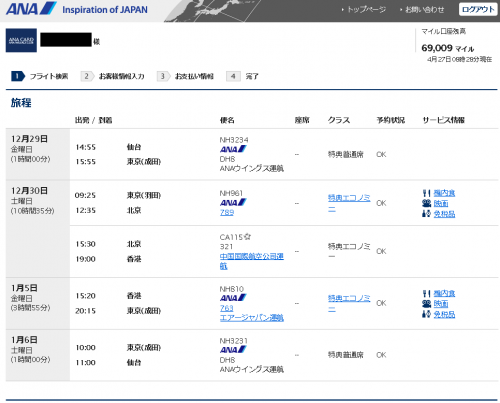Click the 69,009 マイル balance
Image resolution: width=500 pixels, height=403 pixels.
click(x=447, y=48)
